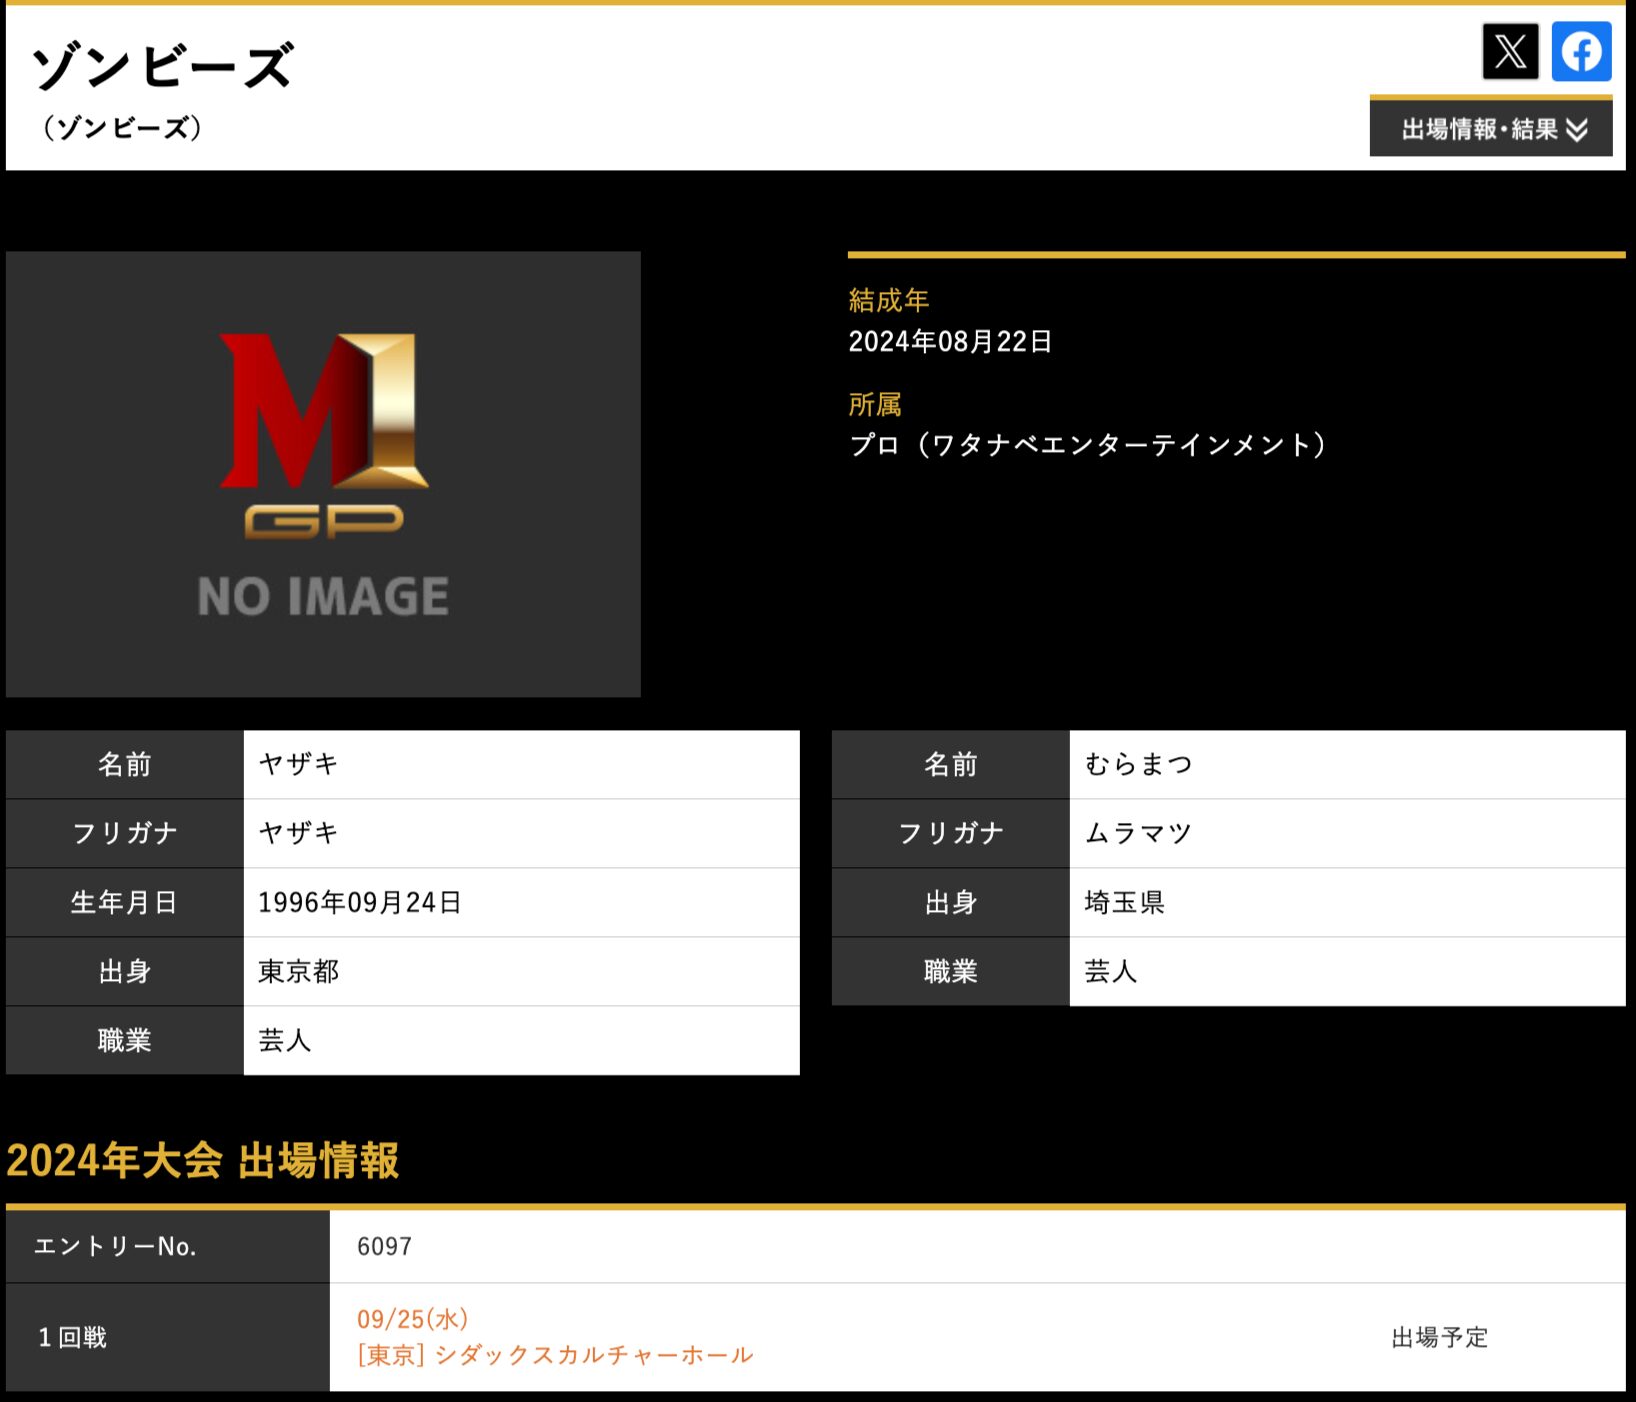Click the formation date 2024年08月22日
This screenshot has width=1636, height=1402.
point(949,342)
